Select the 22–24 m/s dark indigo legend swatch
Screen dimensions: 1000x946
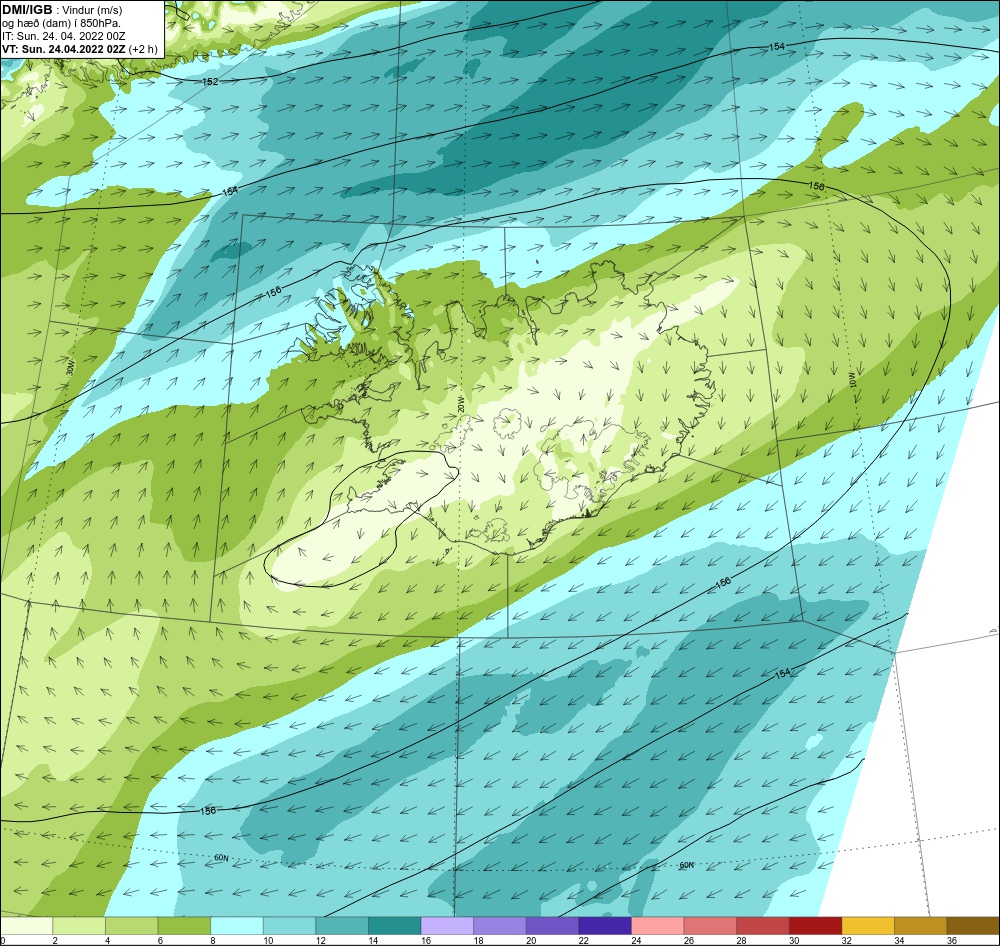pos(605,926)
